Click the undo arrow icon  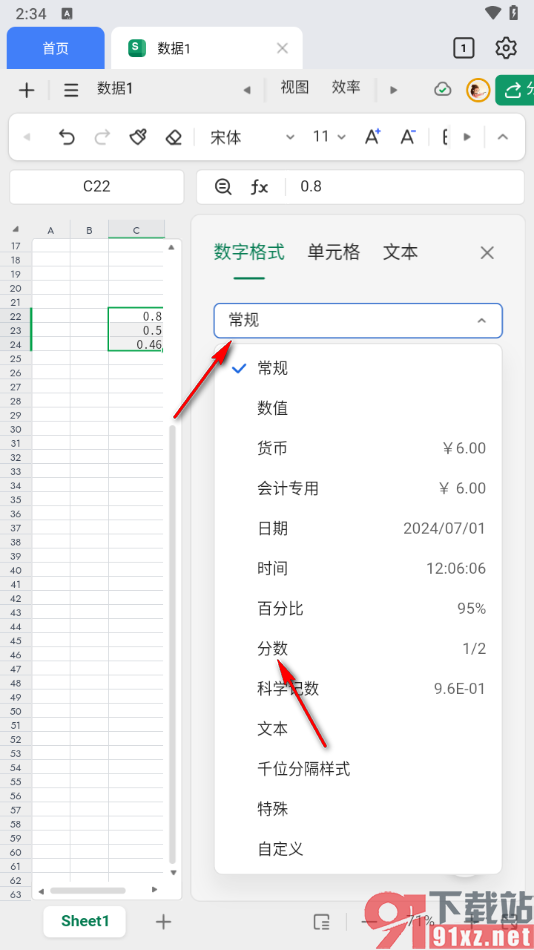[x=66, y=138]
